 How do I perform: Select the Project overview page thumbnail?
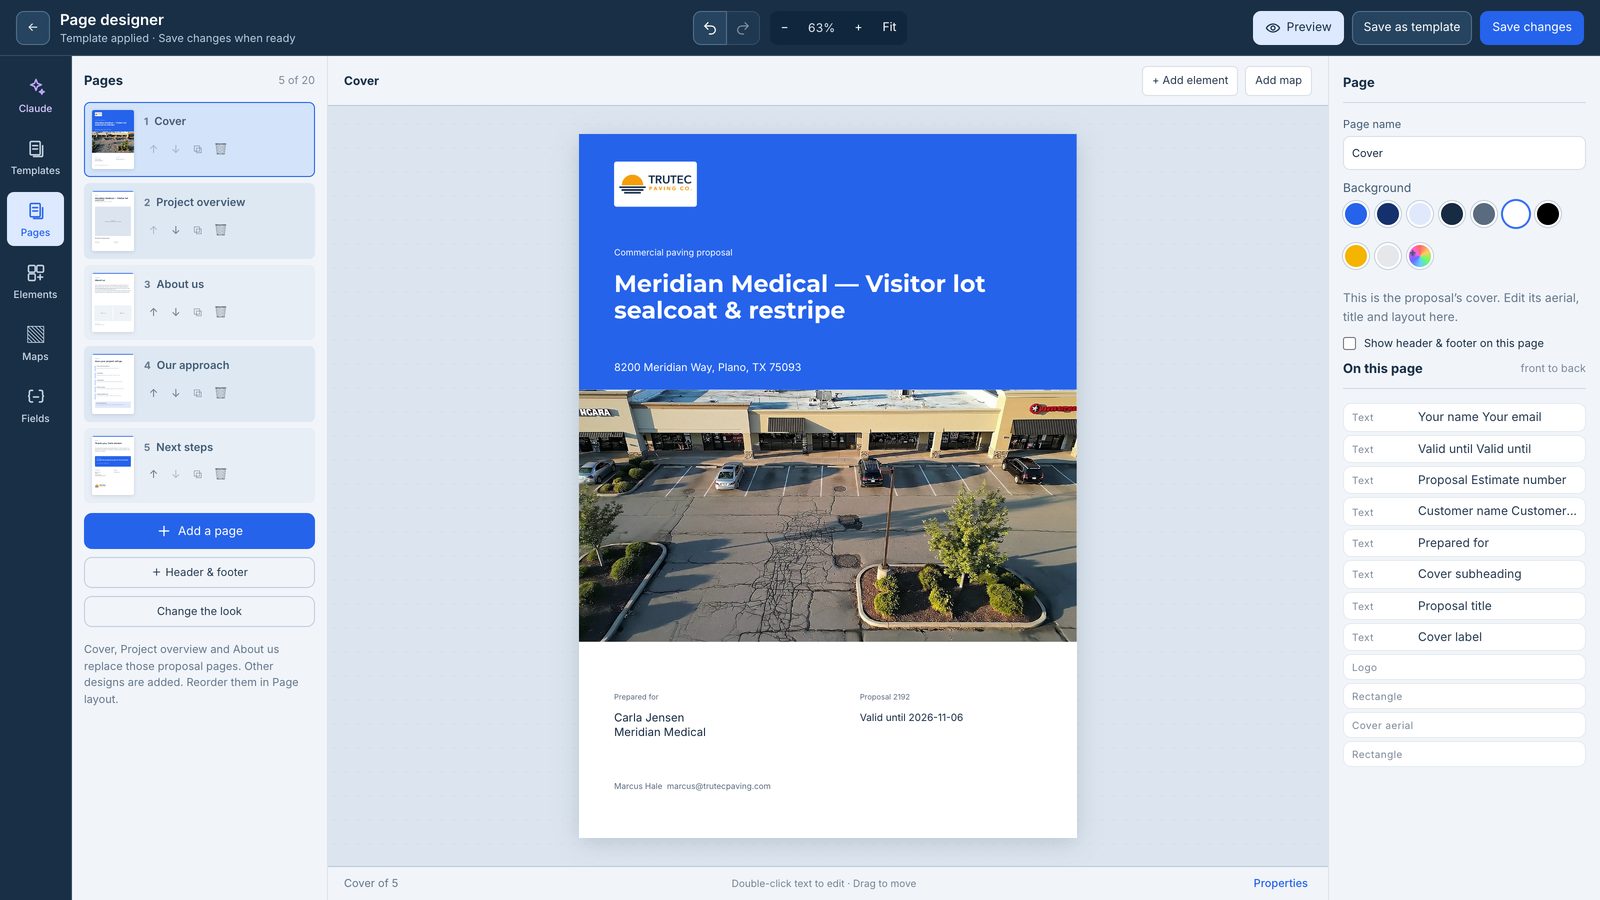pyautogui.click(x=113, y=221)
